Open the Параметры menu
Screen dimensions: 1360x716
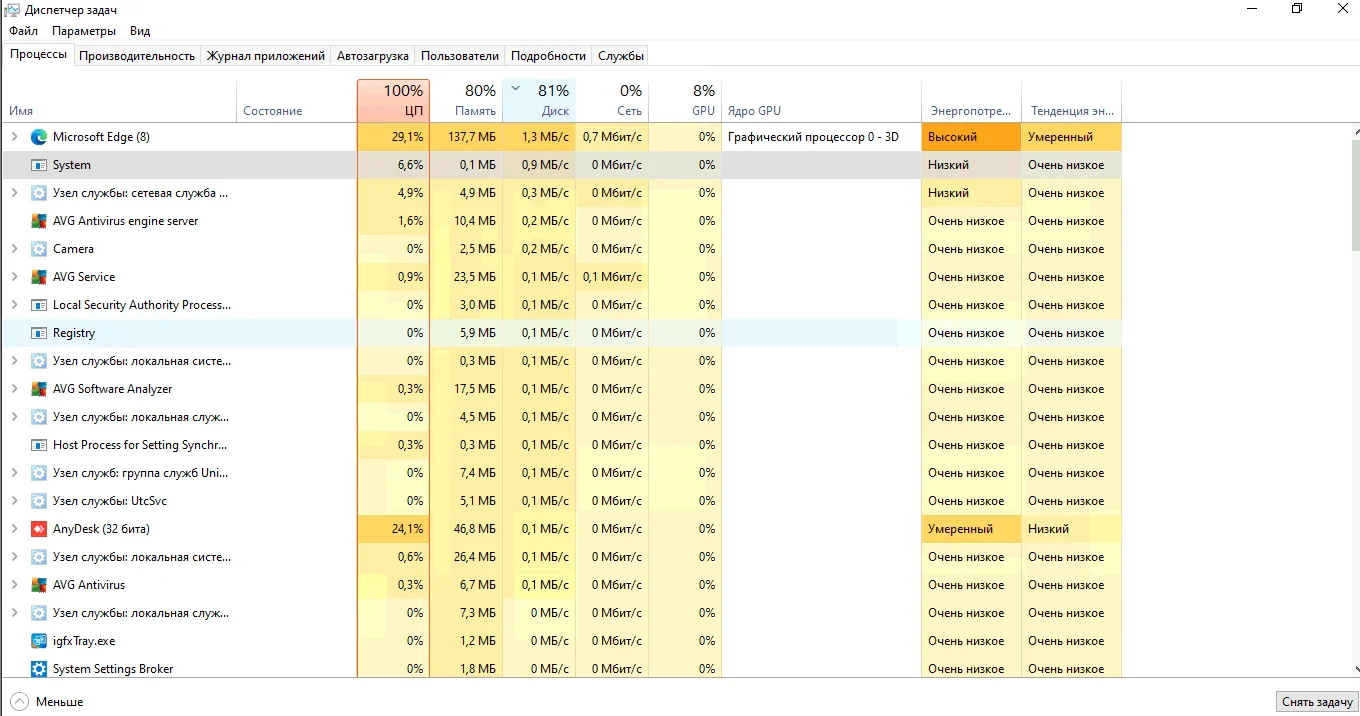(84, 31)
